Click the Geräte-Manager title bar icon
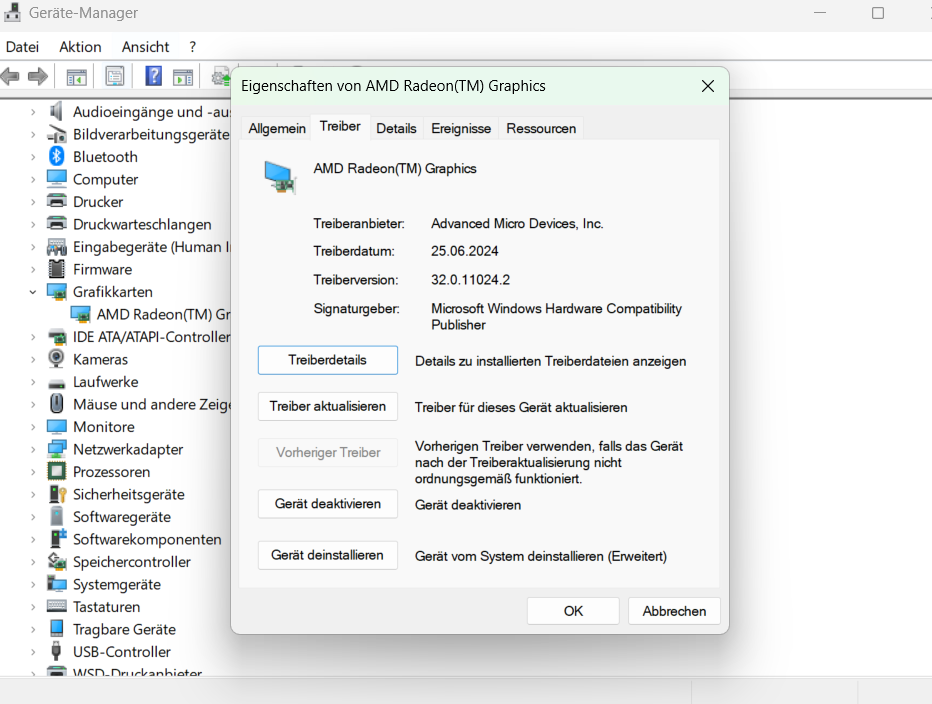Viewport: 932px width, 704px height. pyautogui.click(x=12, y=12)
